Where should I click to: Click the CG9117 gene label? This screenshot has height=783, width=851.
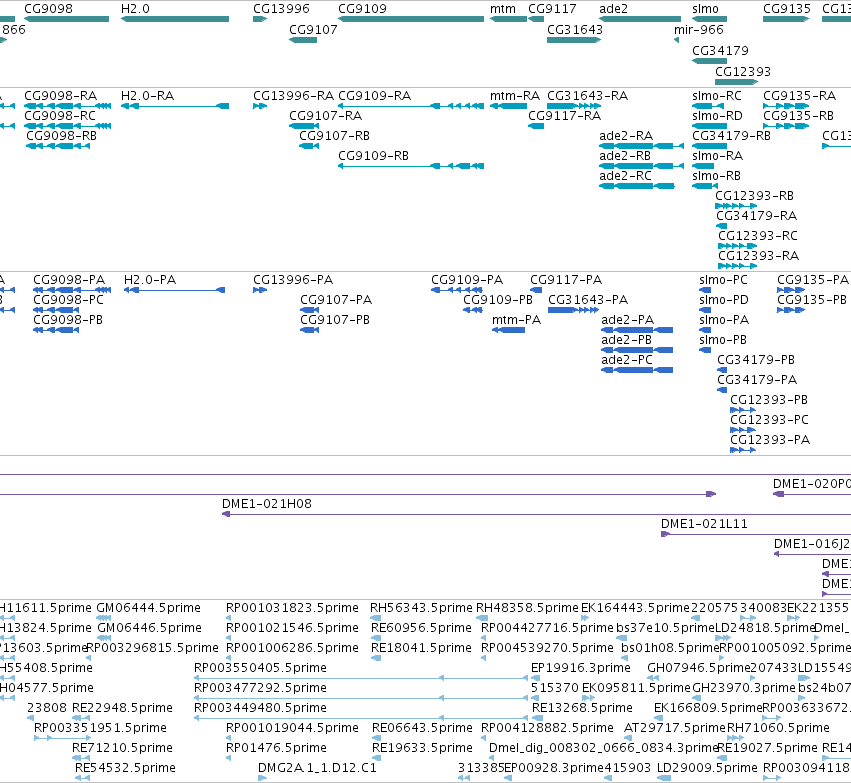(552, 9)
